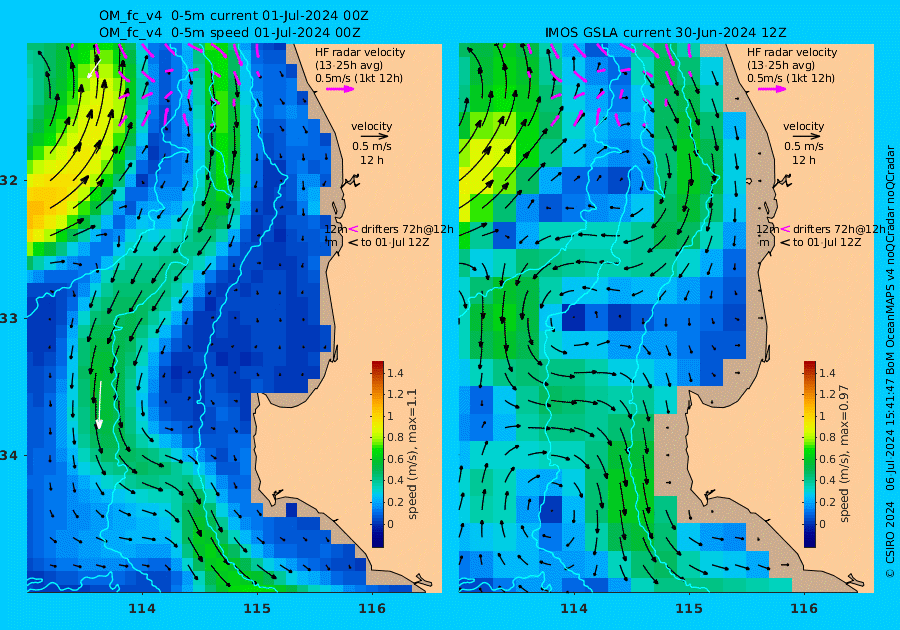Click '0.5m/s (1kt 12h)' text in right map
This screenshot has width=900, height=630.
[790, 79]
